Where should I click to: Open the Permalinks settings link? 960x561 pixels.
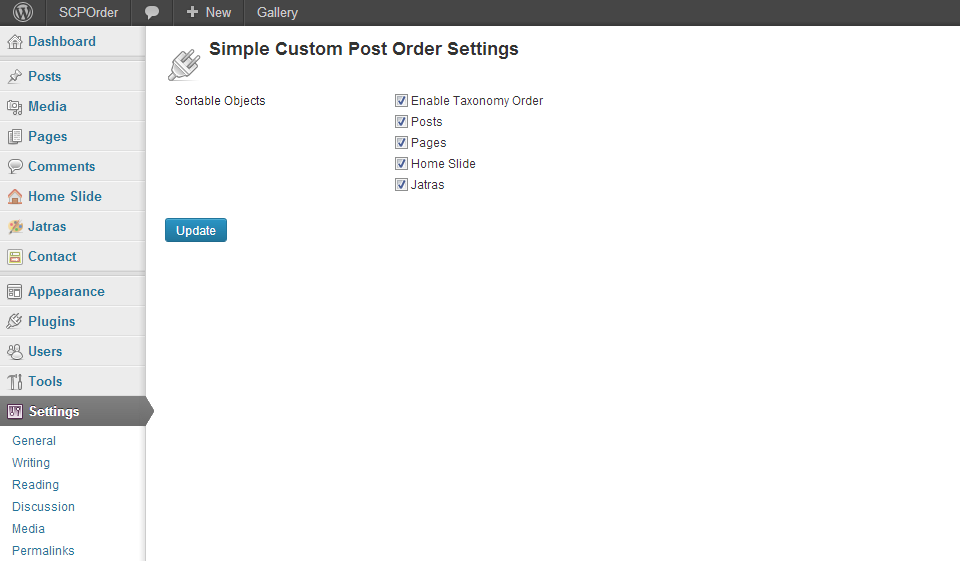point(43,551)
